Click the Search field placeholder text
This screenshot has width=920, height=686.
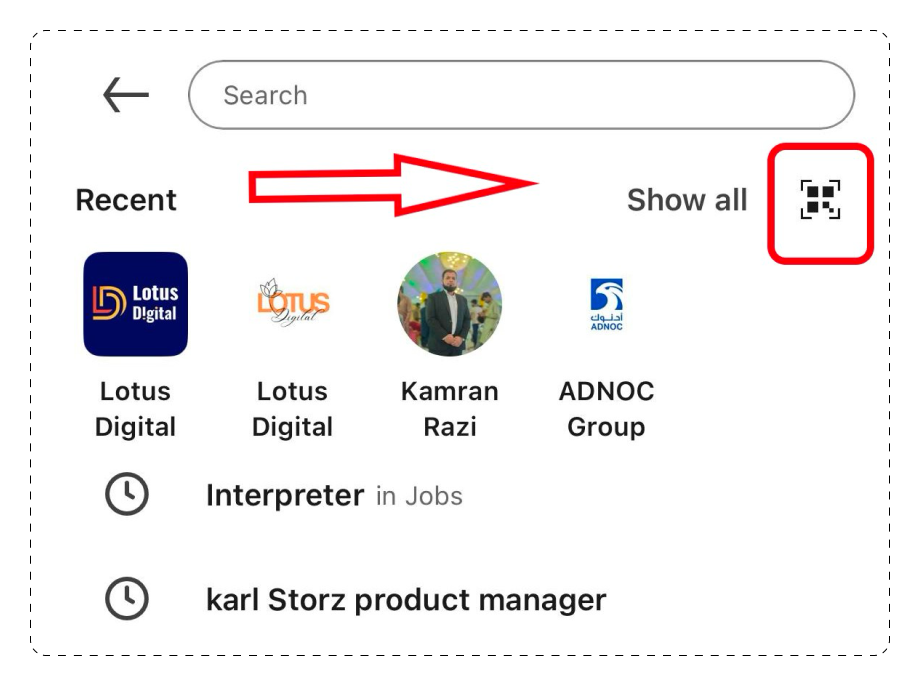click(x=265, y=94)
